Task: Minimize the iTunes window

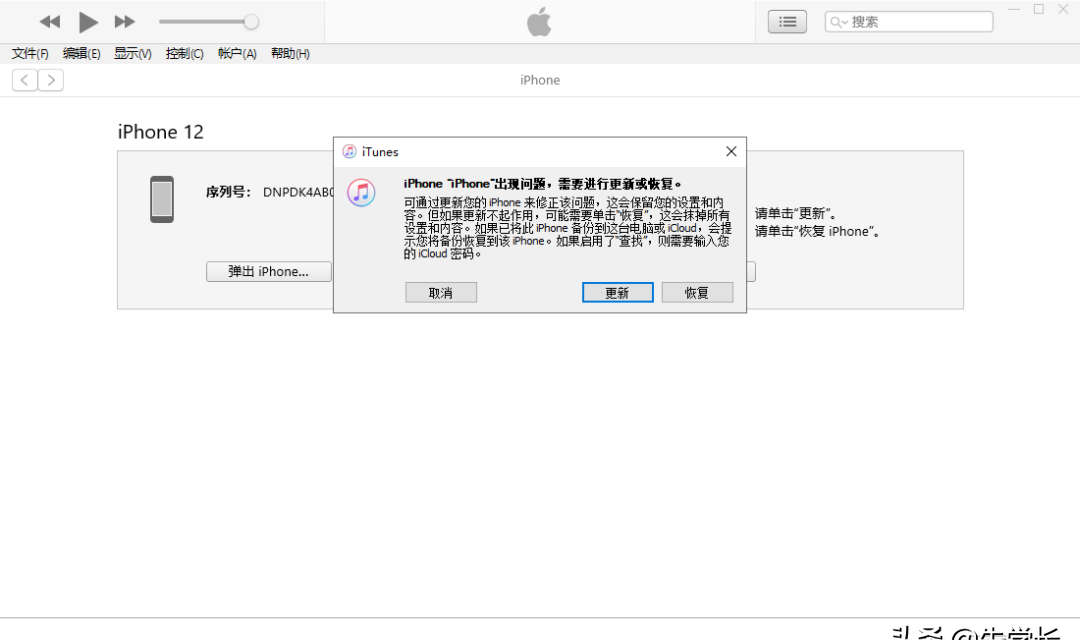Action: click(1014, 9)
